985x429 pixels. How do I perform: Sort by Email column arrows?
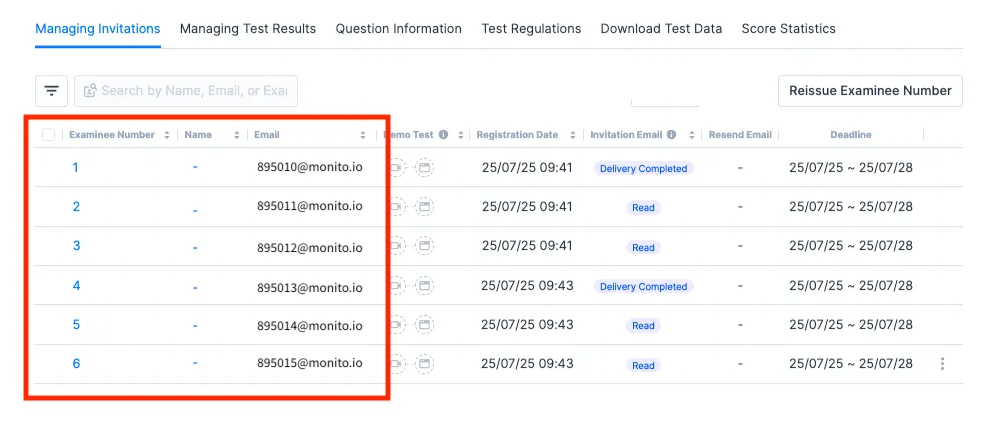(363, 134)
